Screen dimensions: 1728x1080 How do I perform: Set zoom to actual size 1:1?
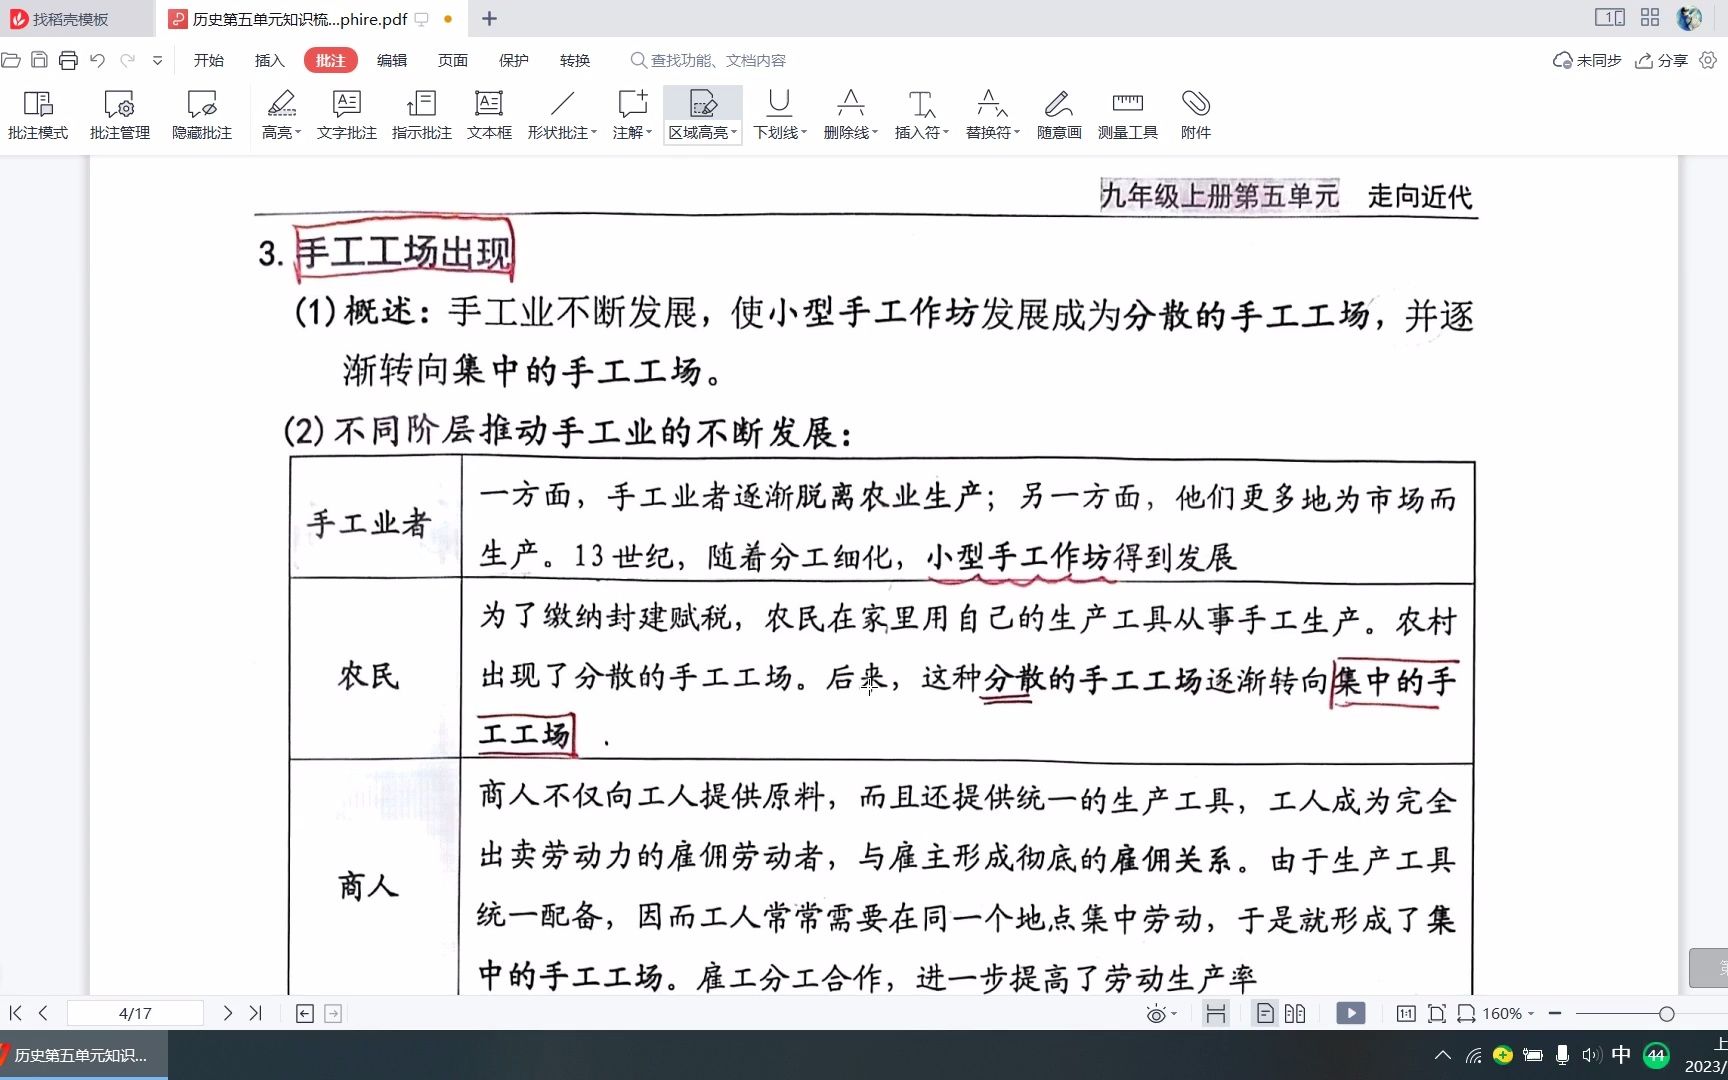tap(1406, 1013)
